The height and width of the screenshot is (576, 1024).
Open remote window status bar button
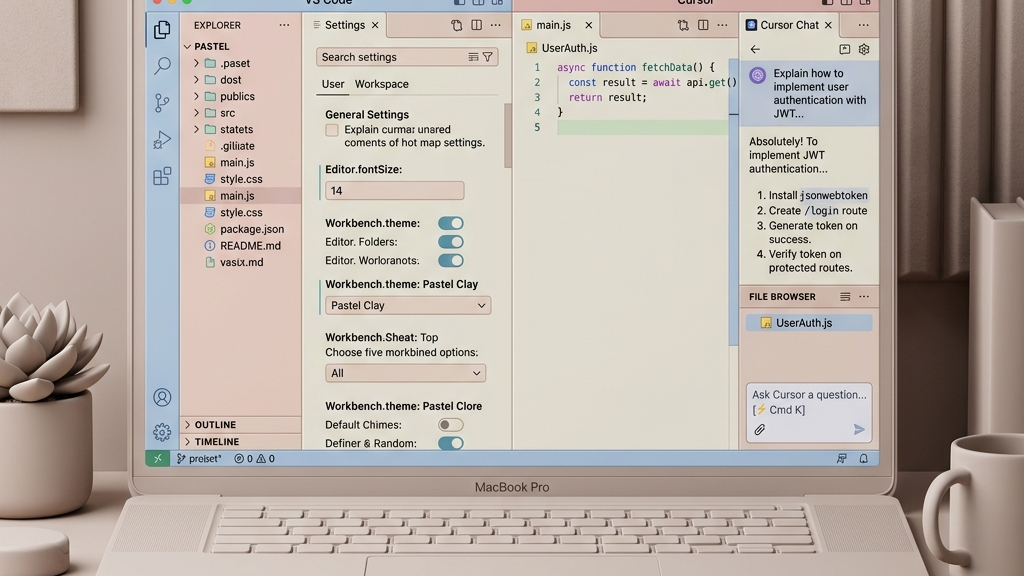[157, 458]
